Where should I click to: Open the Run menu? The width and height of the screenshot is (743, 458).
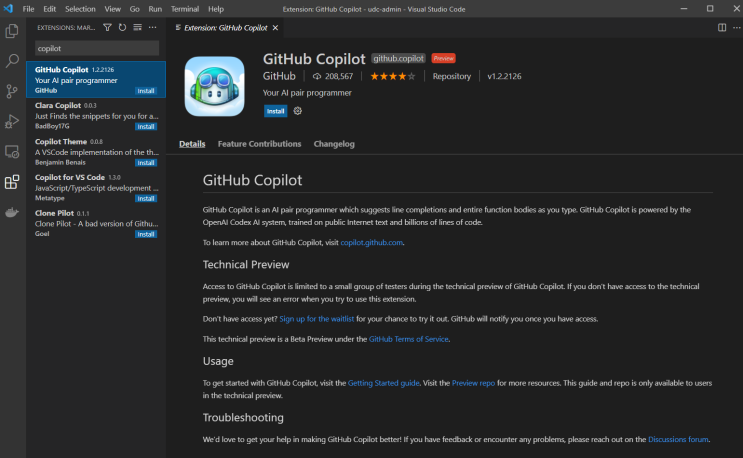(155, 9)
